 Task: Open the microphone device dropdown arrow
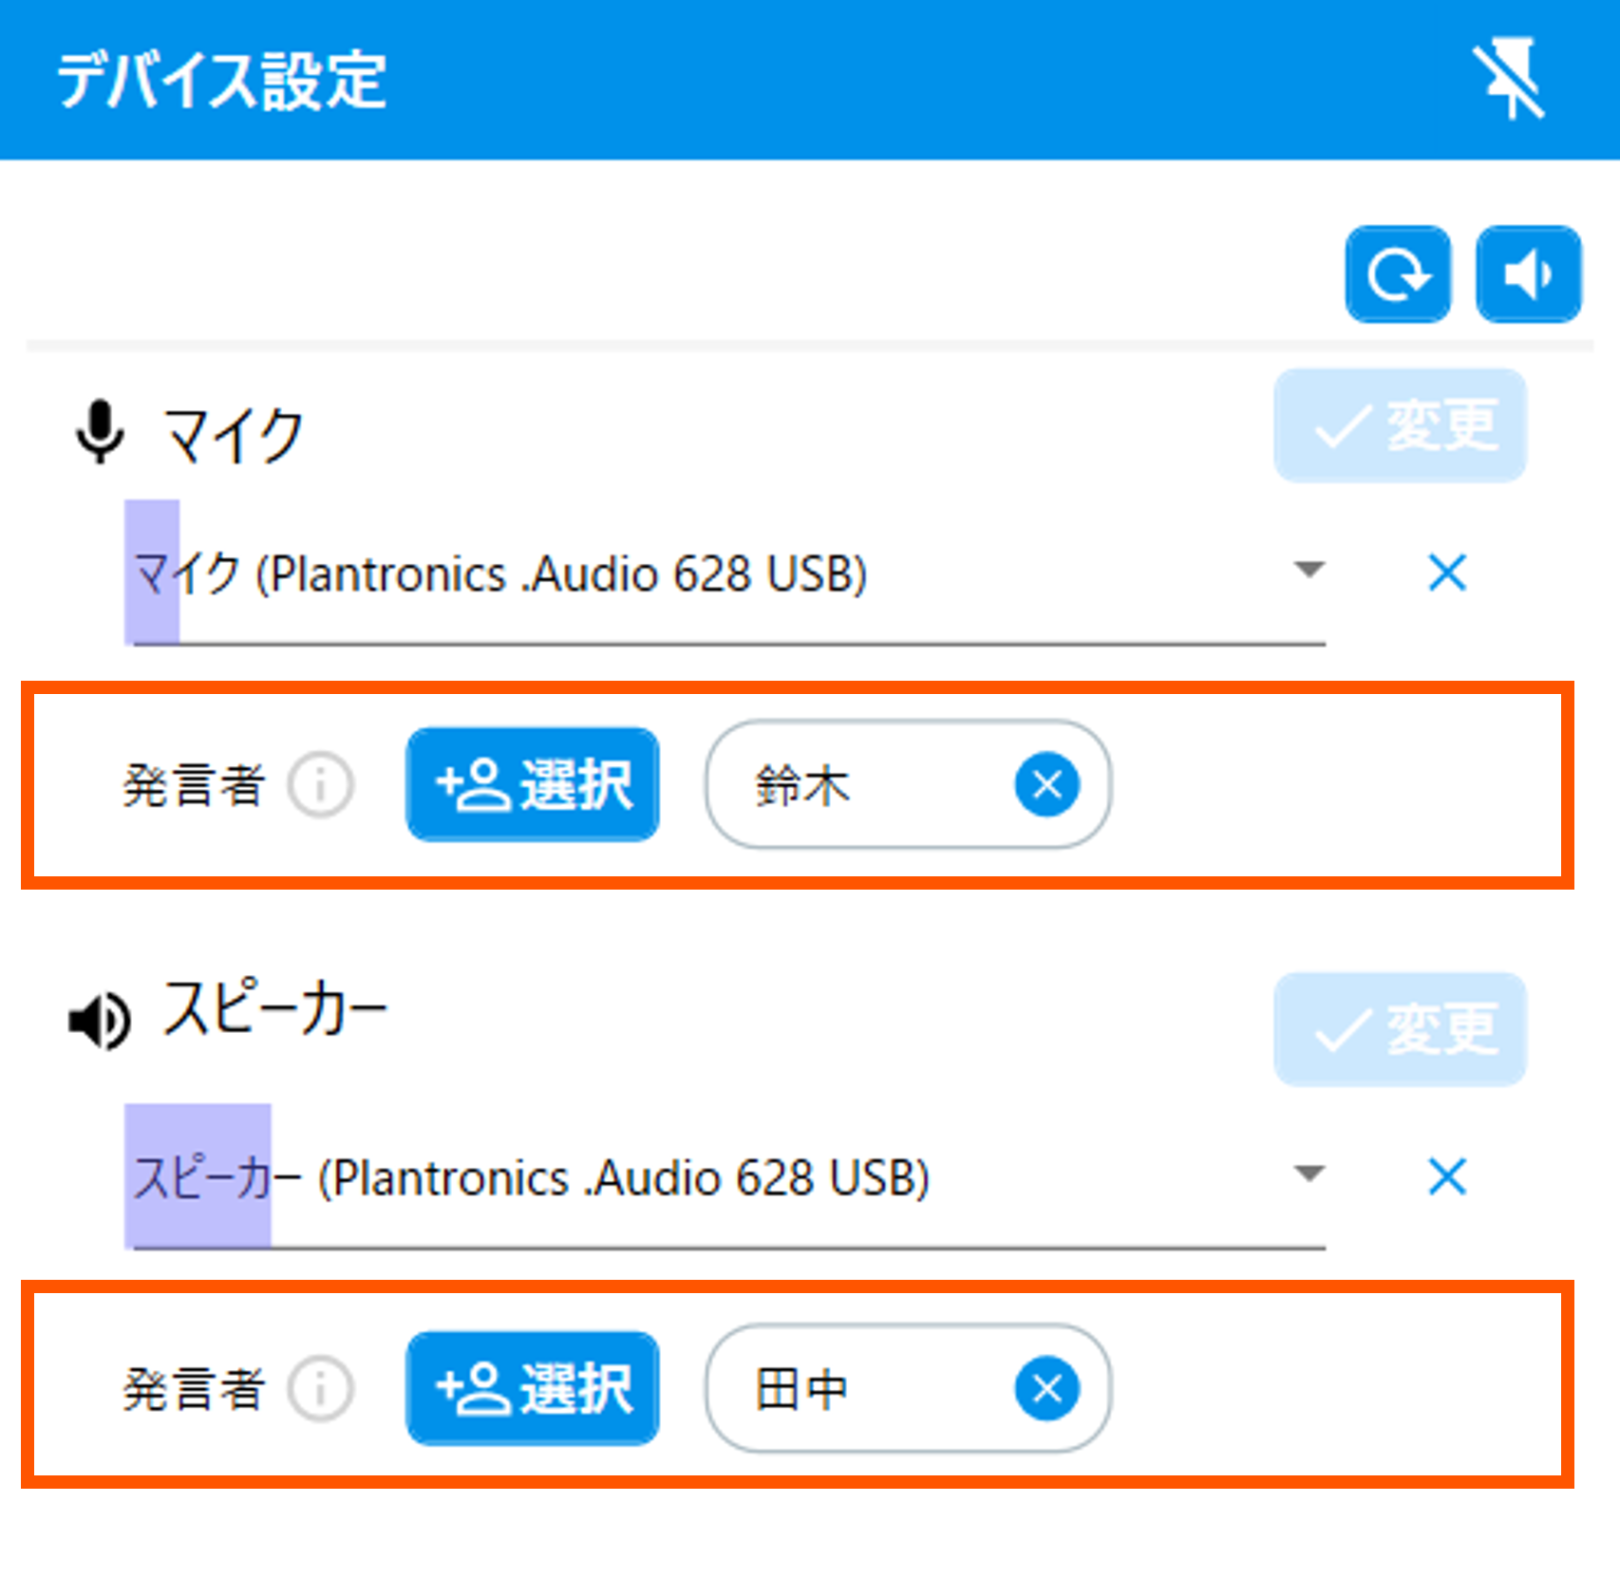[x=1308, y=570]
